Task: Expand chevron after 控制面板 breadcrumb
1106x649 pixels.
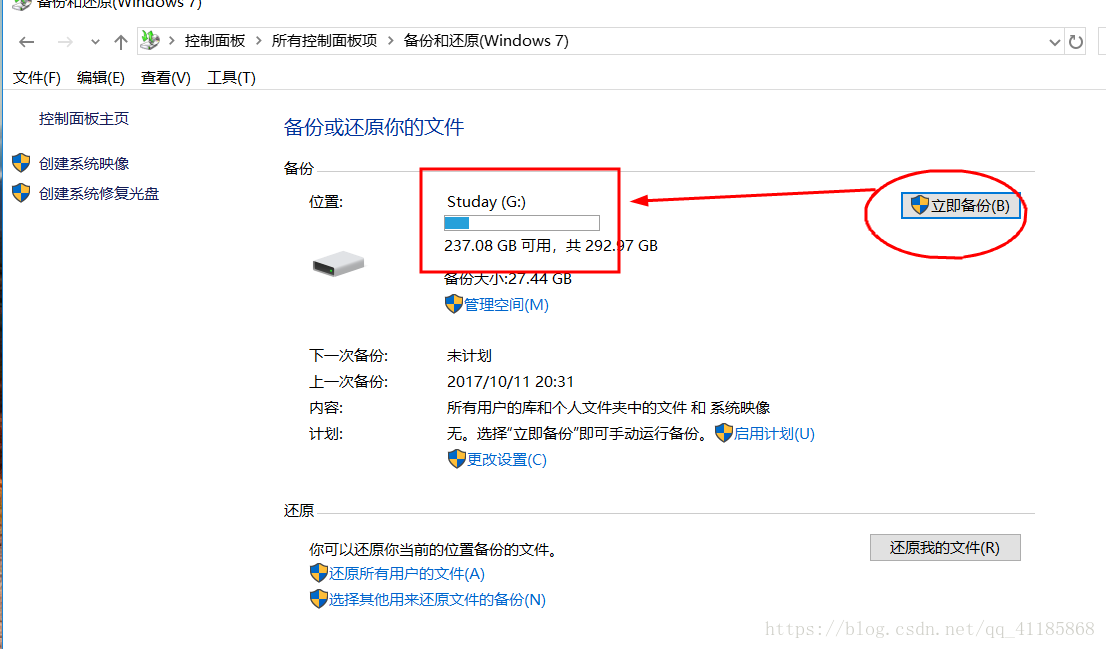Action: [x=258, y=41]
